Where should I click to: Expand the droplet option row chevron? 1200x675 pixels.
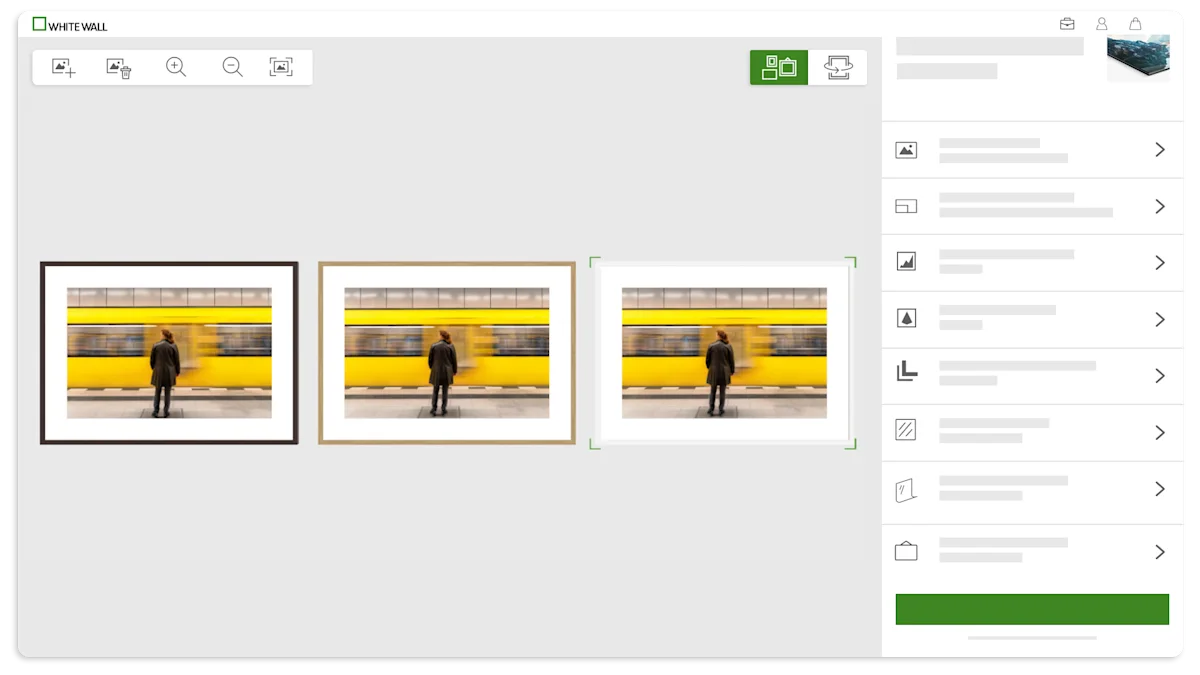tap(1160, 319)
